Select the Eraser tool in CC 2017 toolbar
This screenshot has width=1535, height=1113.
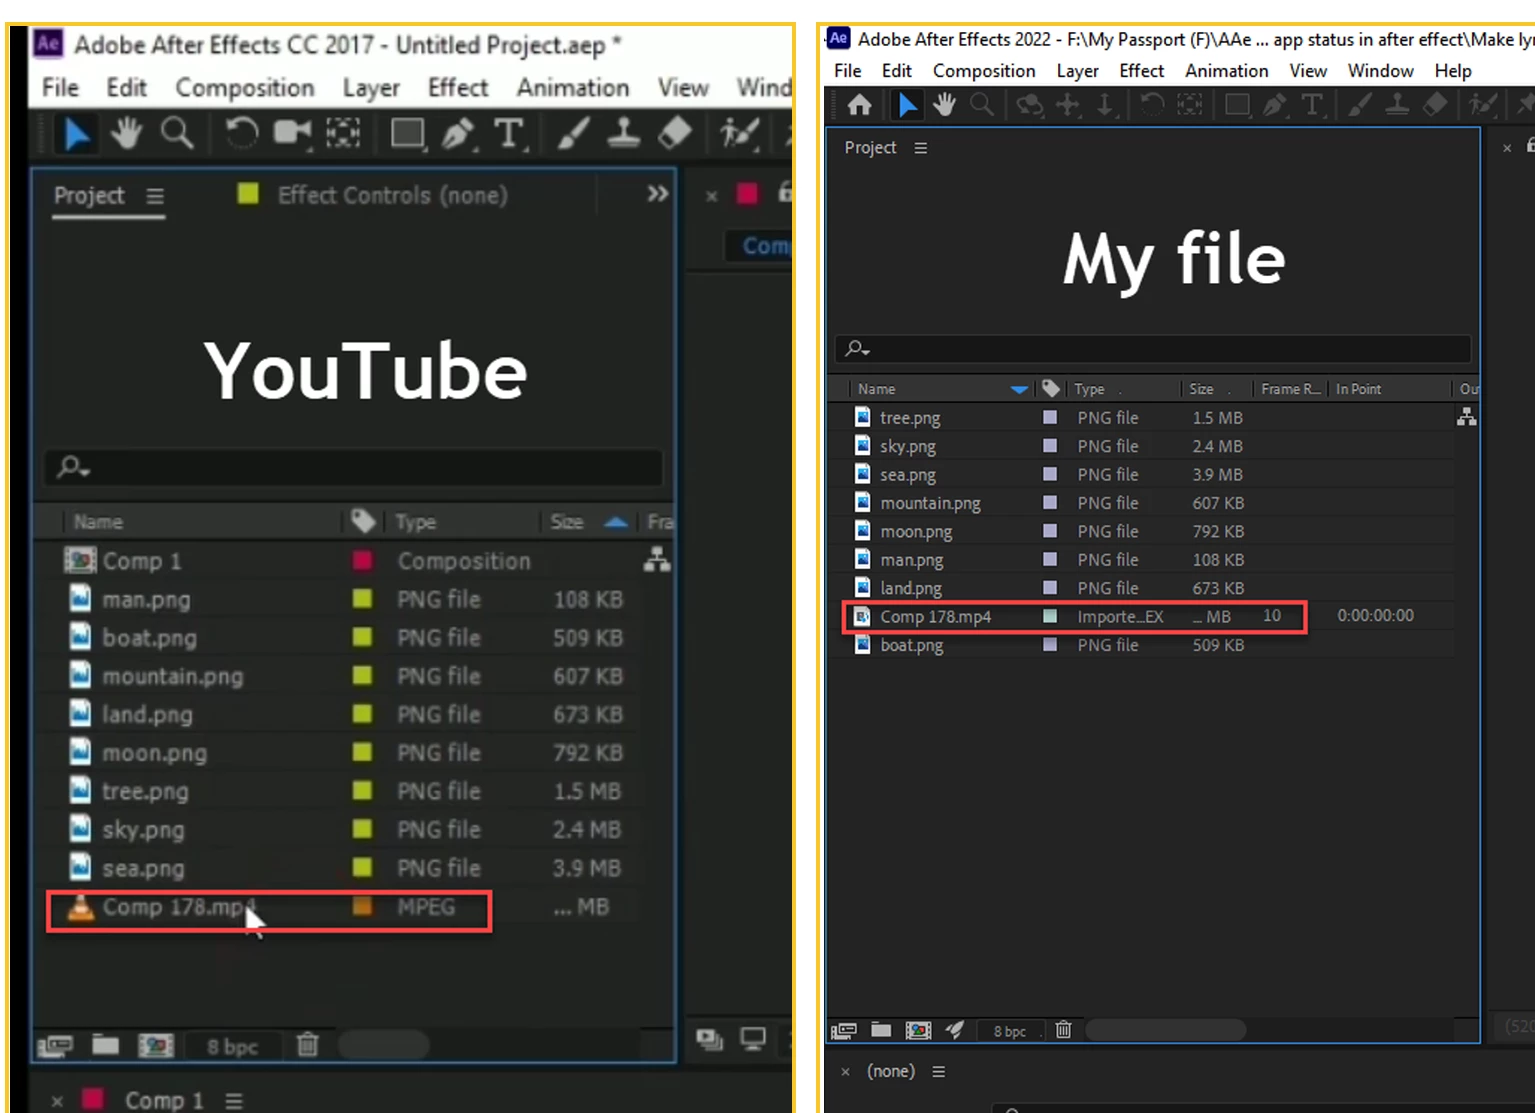coord(676,133)
